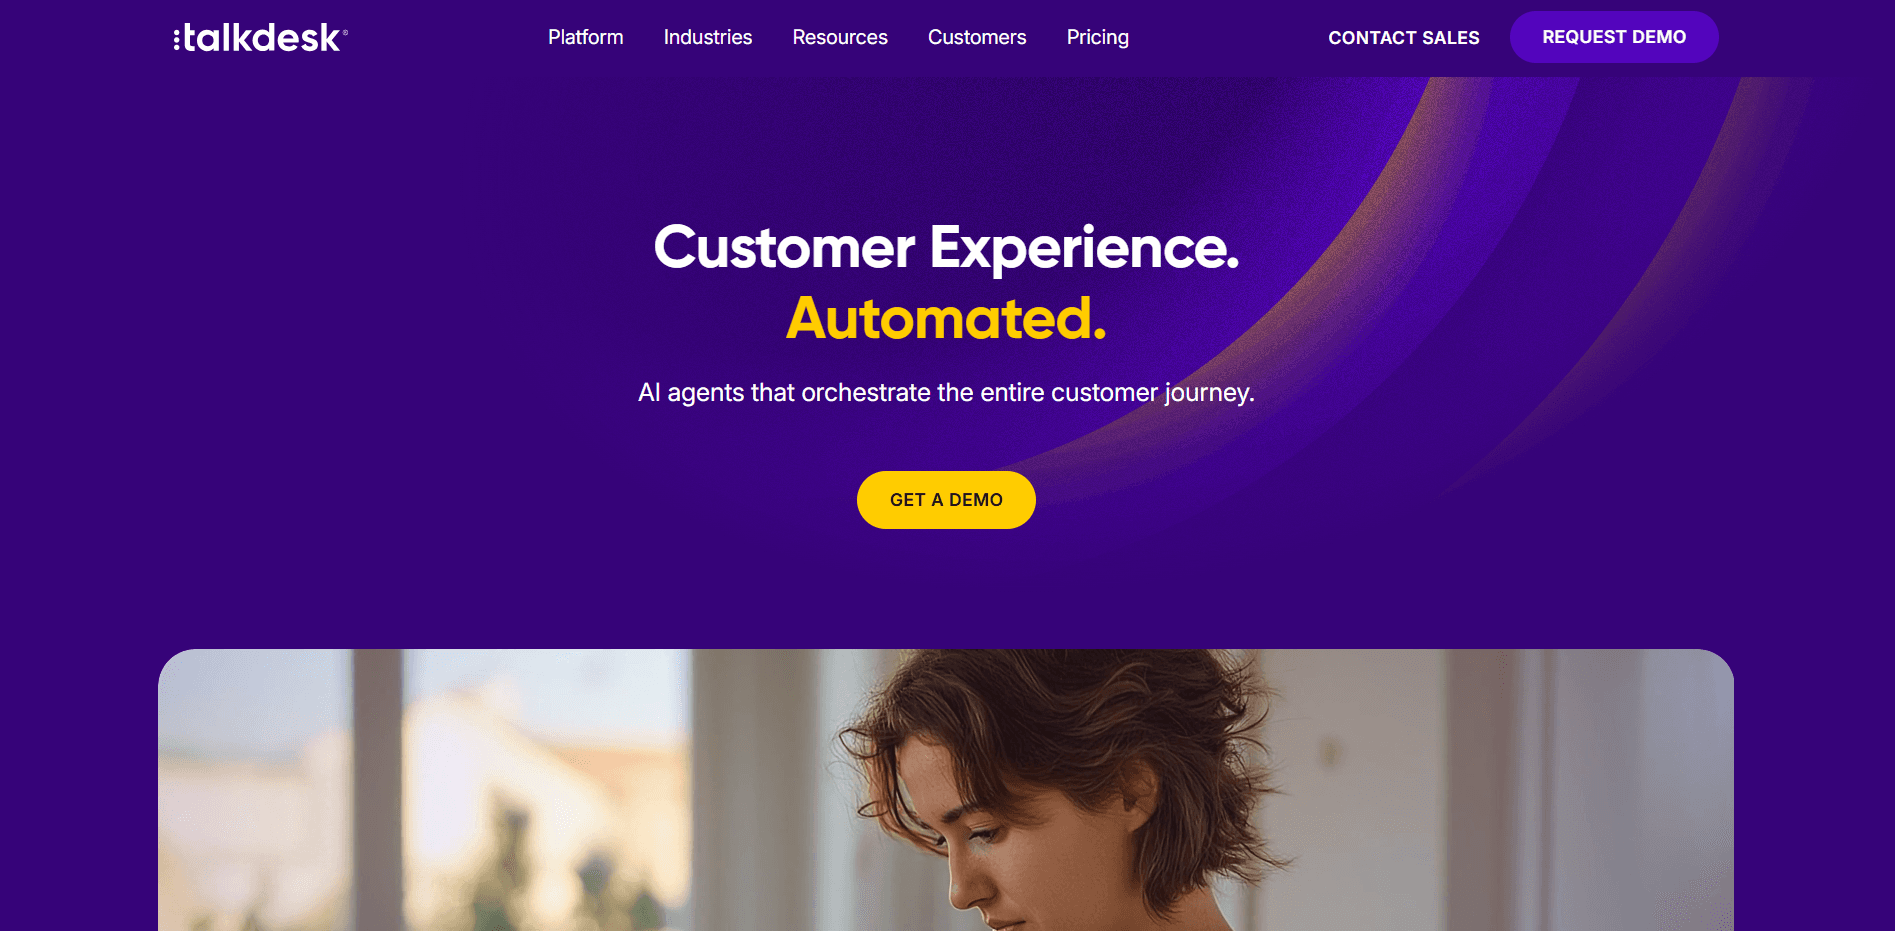The image size is (1895, 931).
Task: Select the yellow "Automated." heading text
Action: [946, 318]
